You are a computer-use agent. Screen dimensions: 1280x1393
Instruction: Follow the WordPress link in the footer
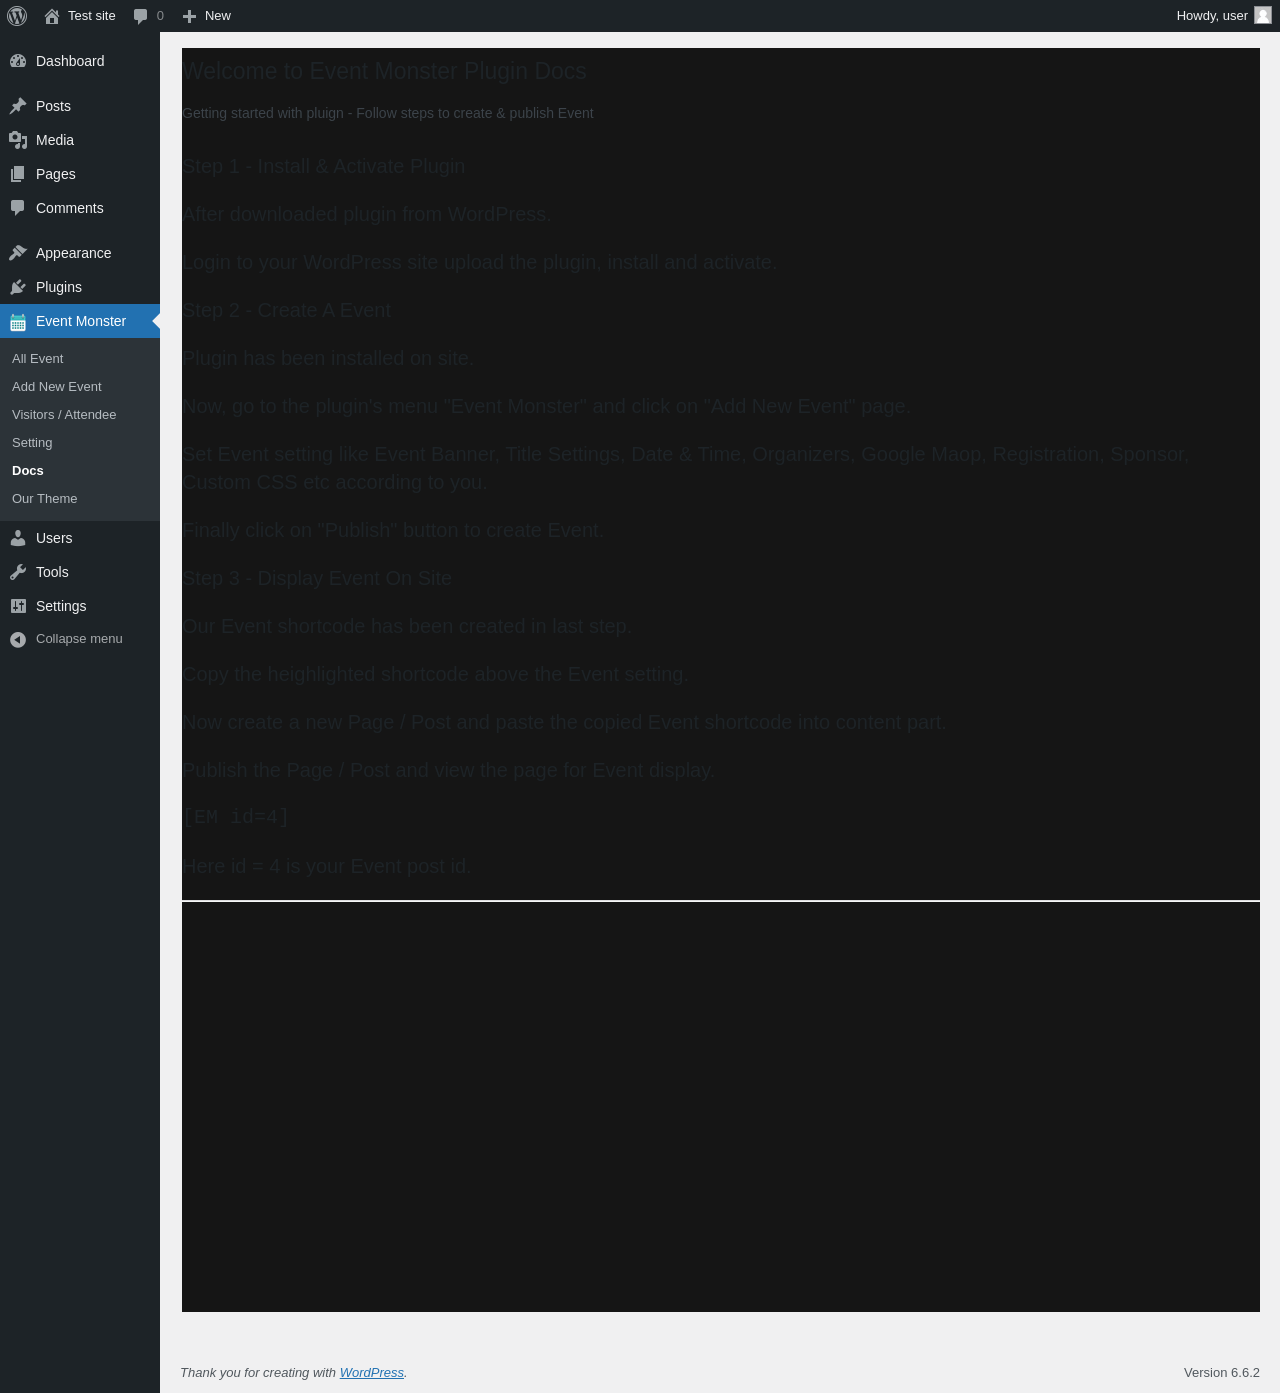tap(371, 1373)
